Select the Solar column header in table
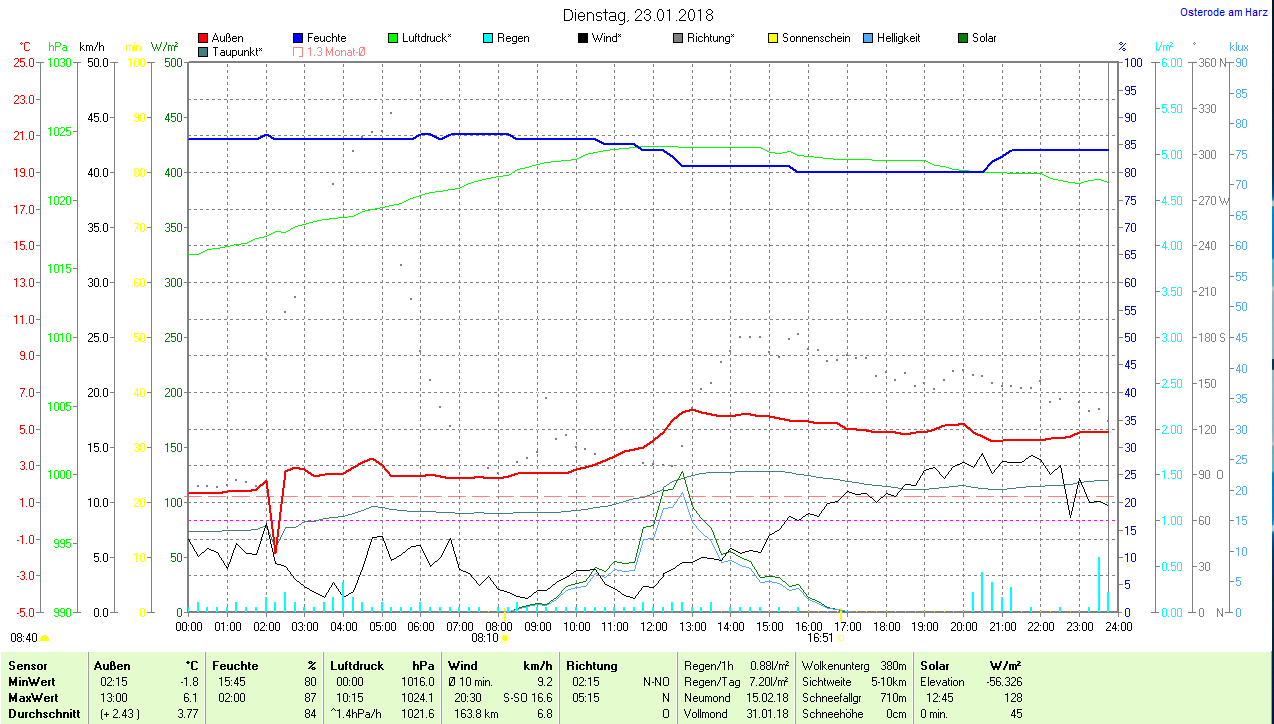1274x724 pixels. [935, 665]
